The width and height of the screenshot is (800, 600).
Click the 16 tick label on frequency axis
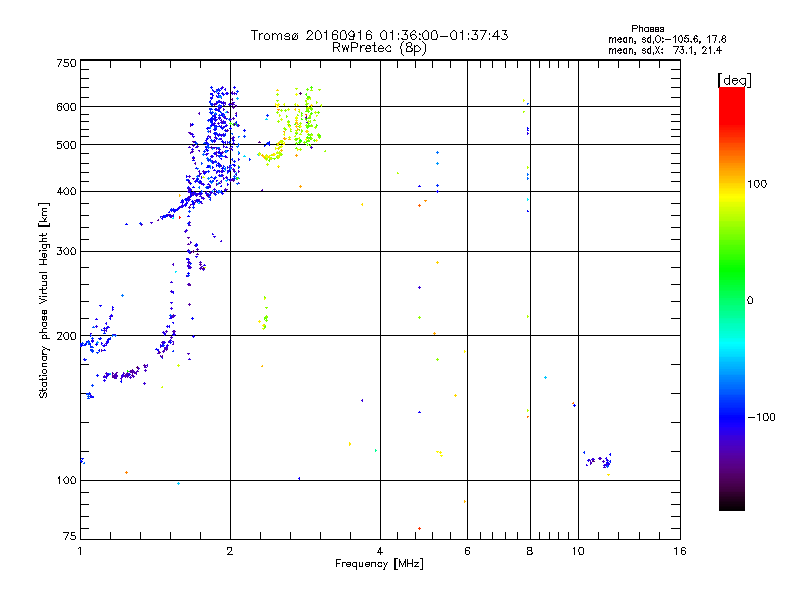(680, 551)
